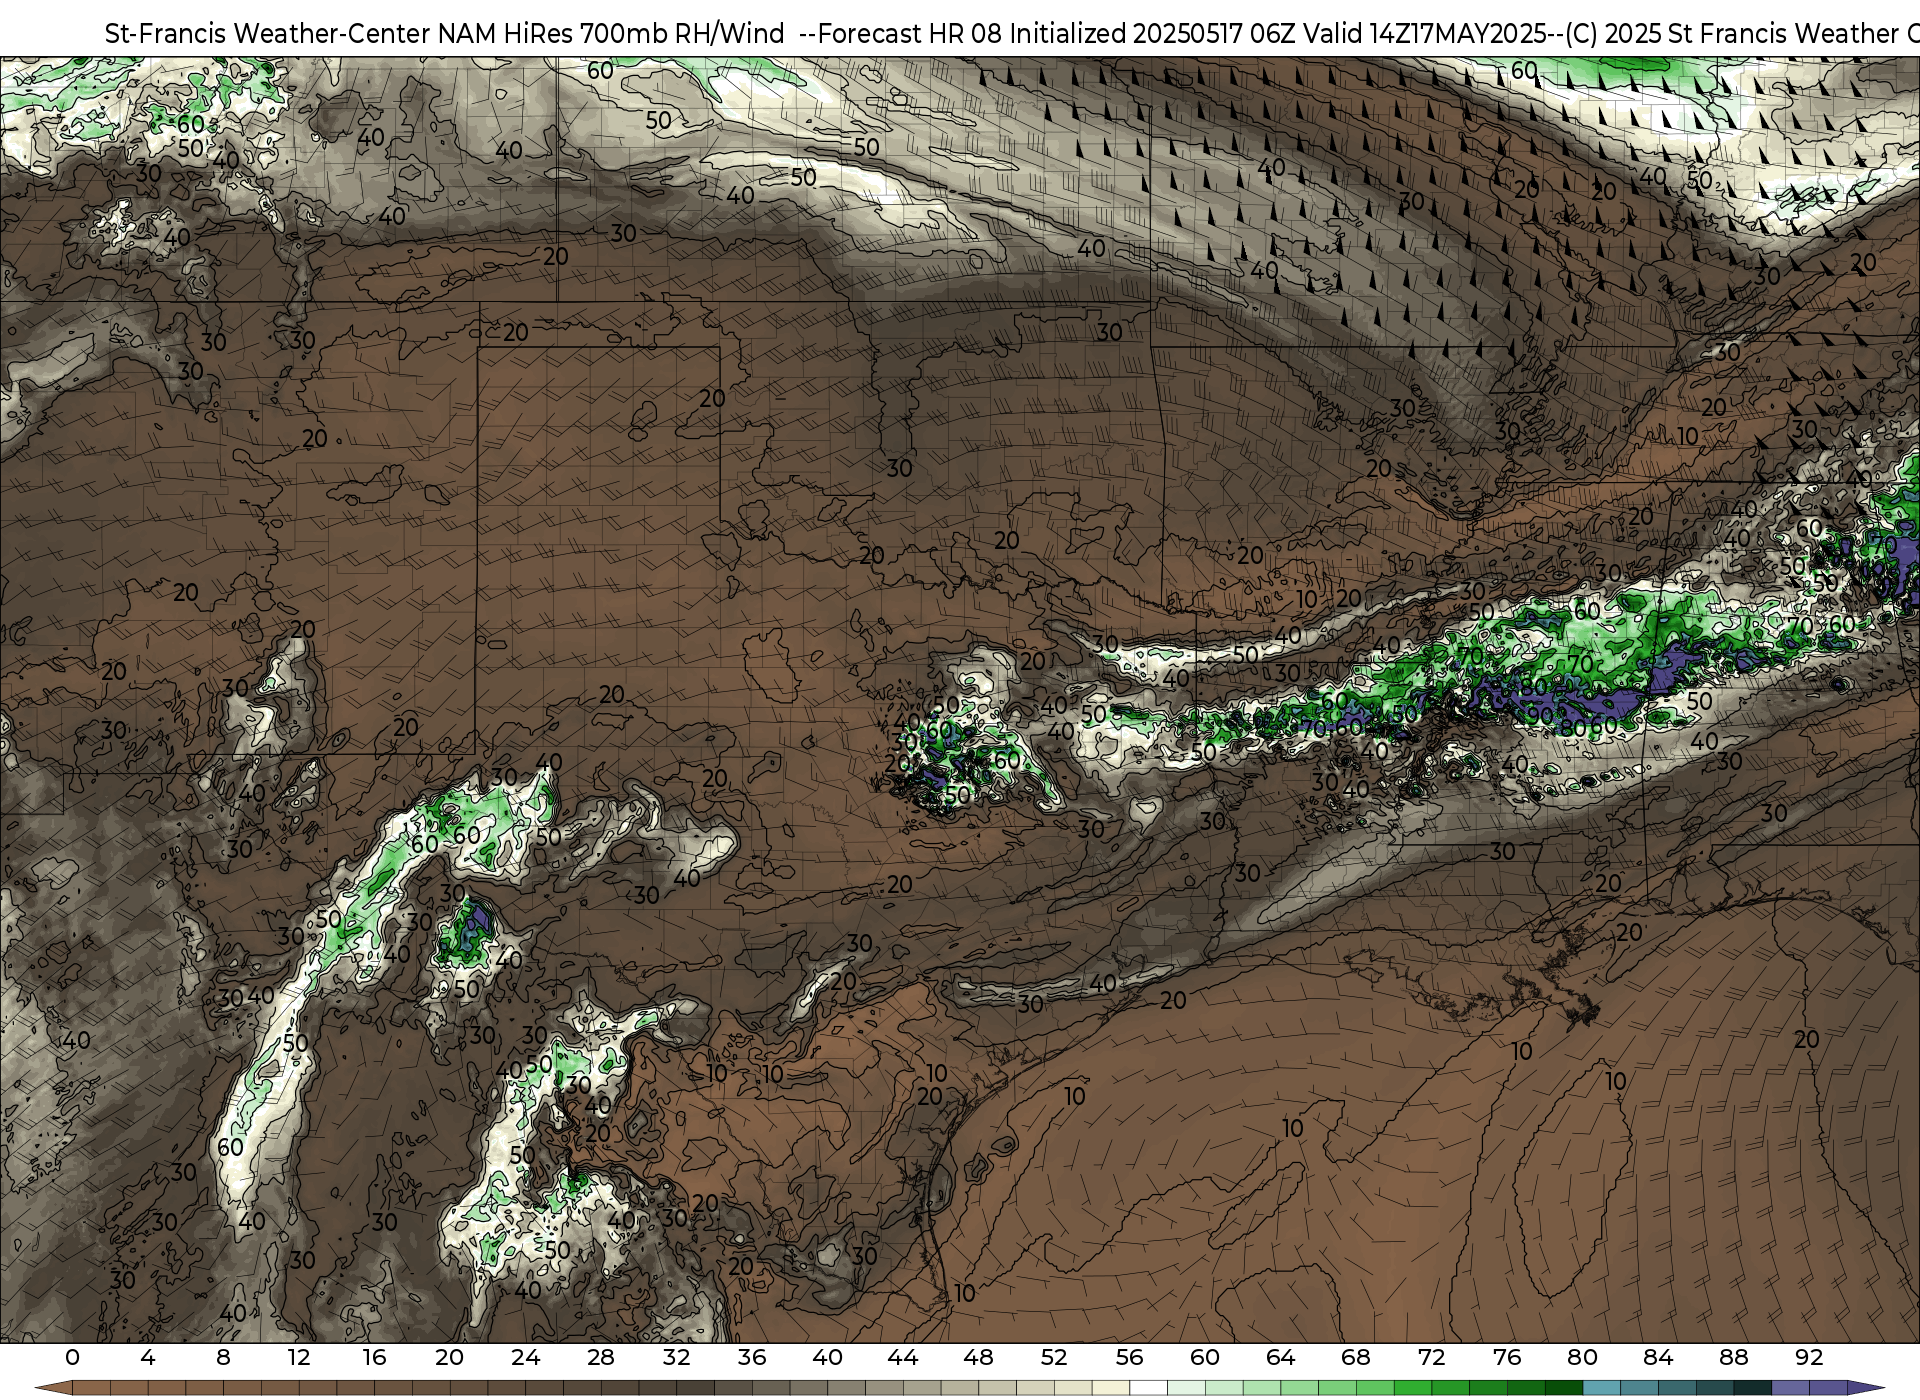Click the light blue swatch below label 84

(x=1638, y=1388)
